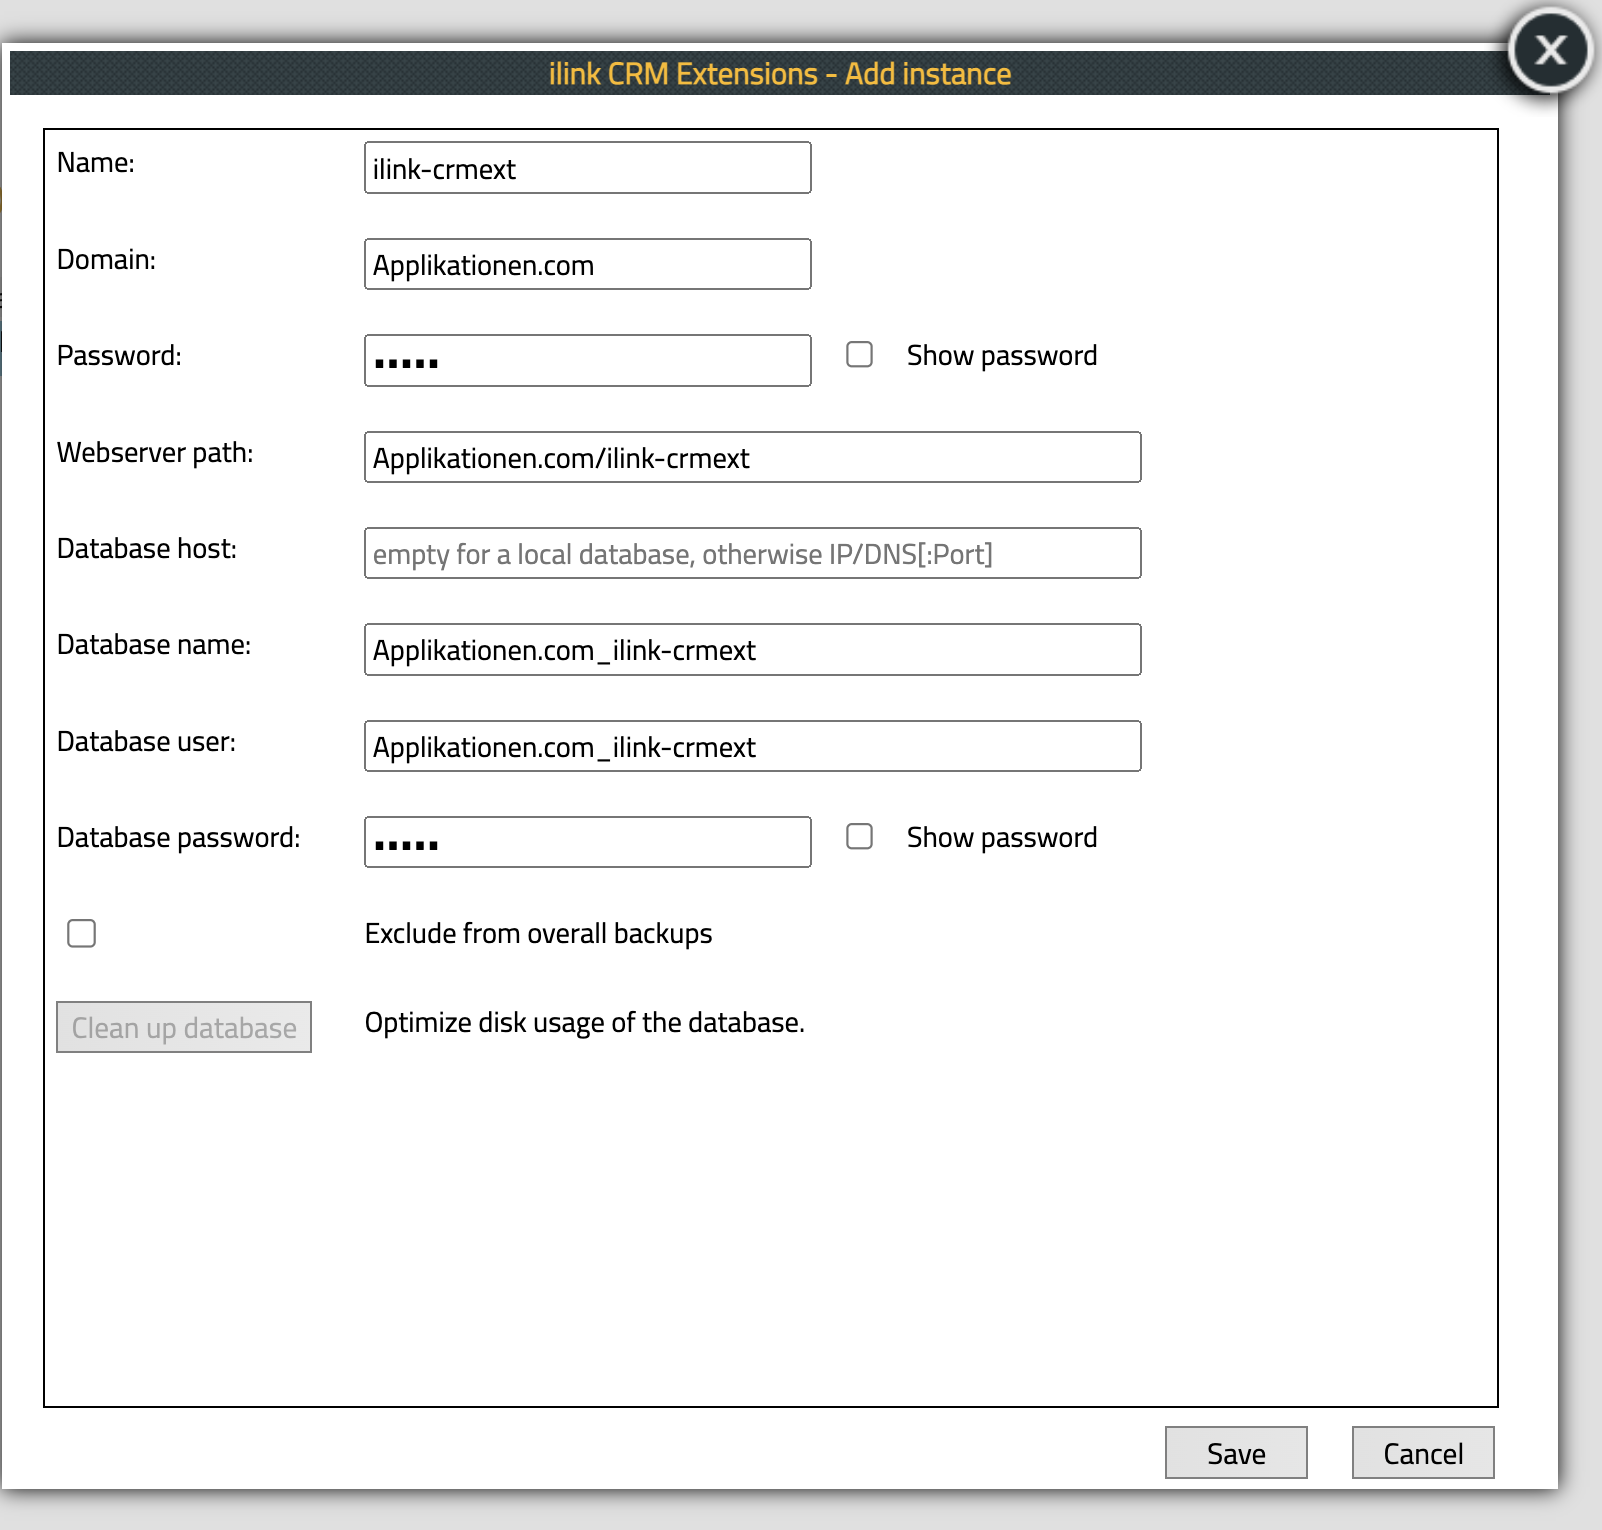
Task: Select the Domain field showing Applikationen.com
Action: click(x=587, y=264)
